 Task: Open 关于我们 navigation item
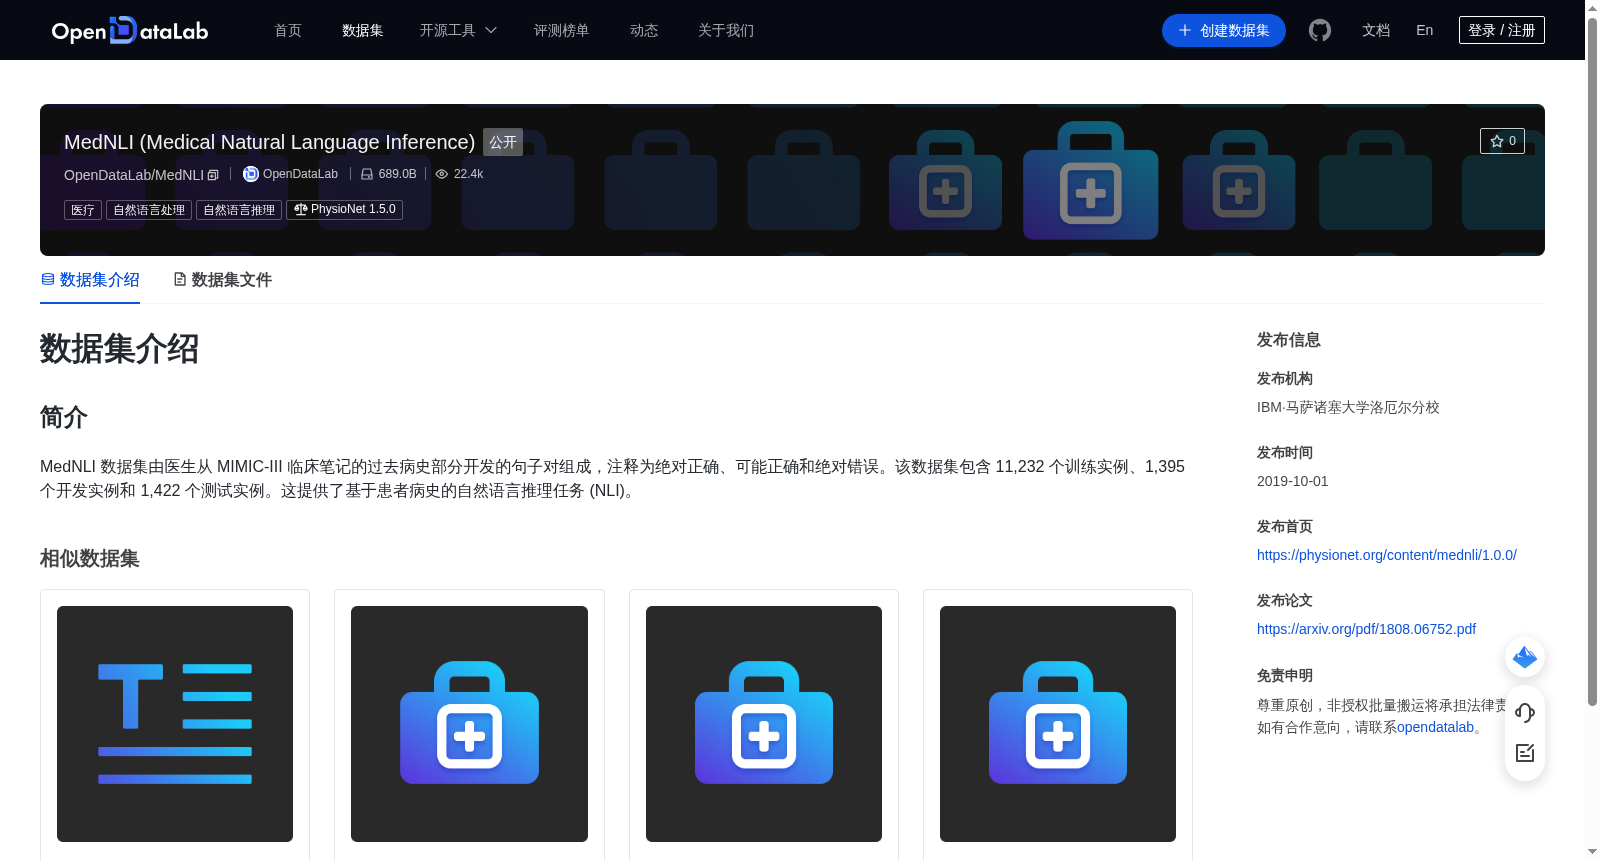click(x=726, y=30)
